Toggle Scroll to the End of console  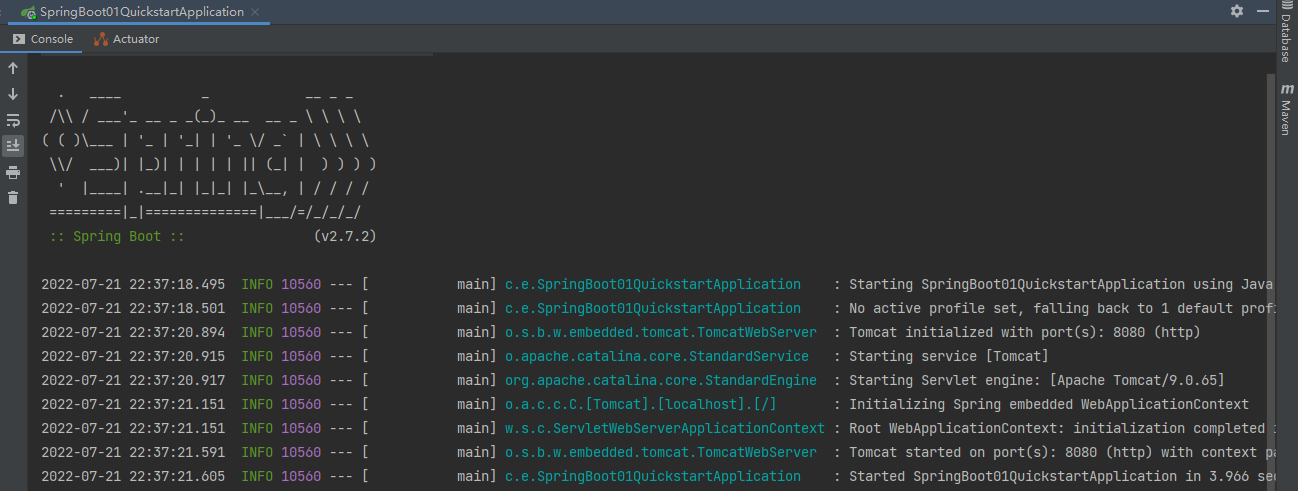point(13,146)
